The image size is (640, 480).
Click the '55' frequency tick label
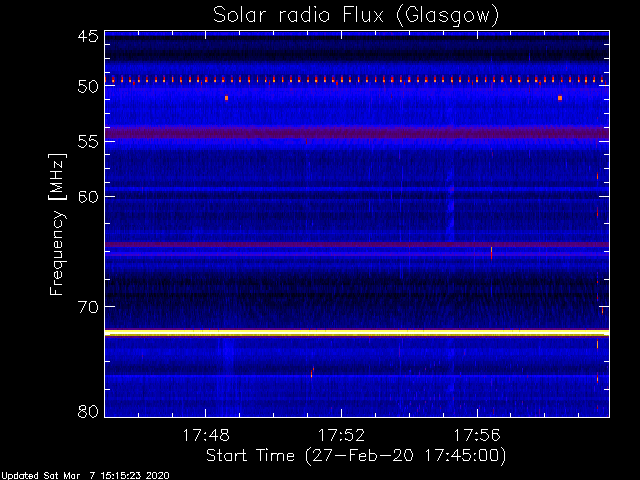88,142
